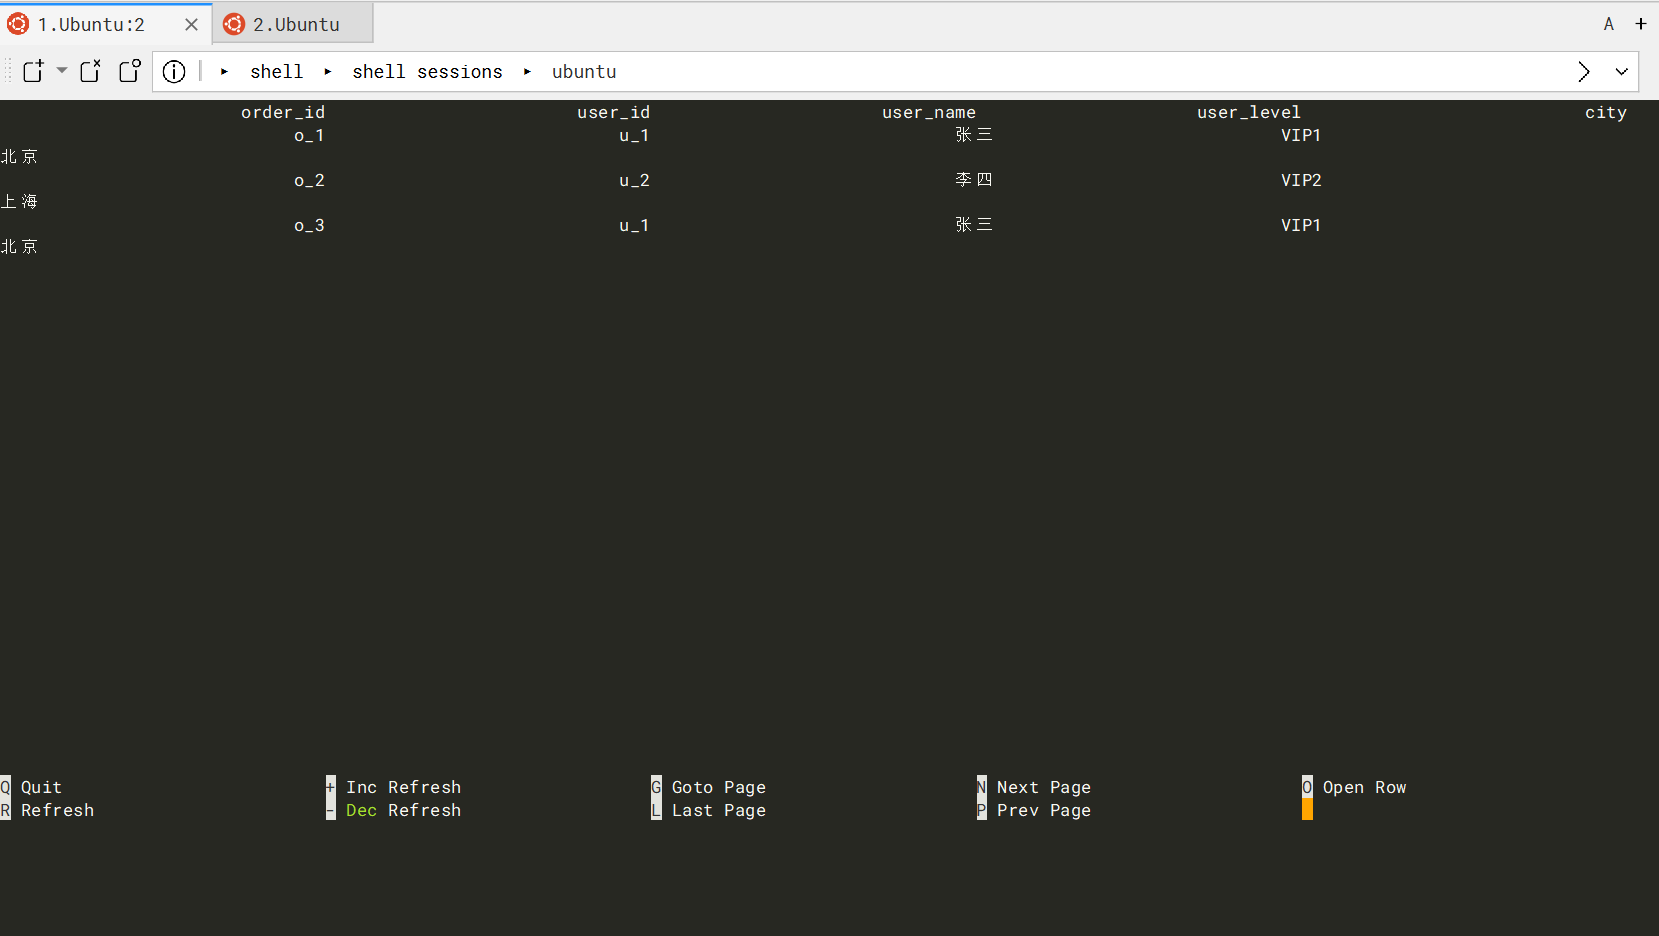Open the down chevron dropdown in the toolbar

coord(1622,71)
